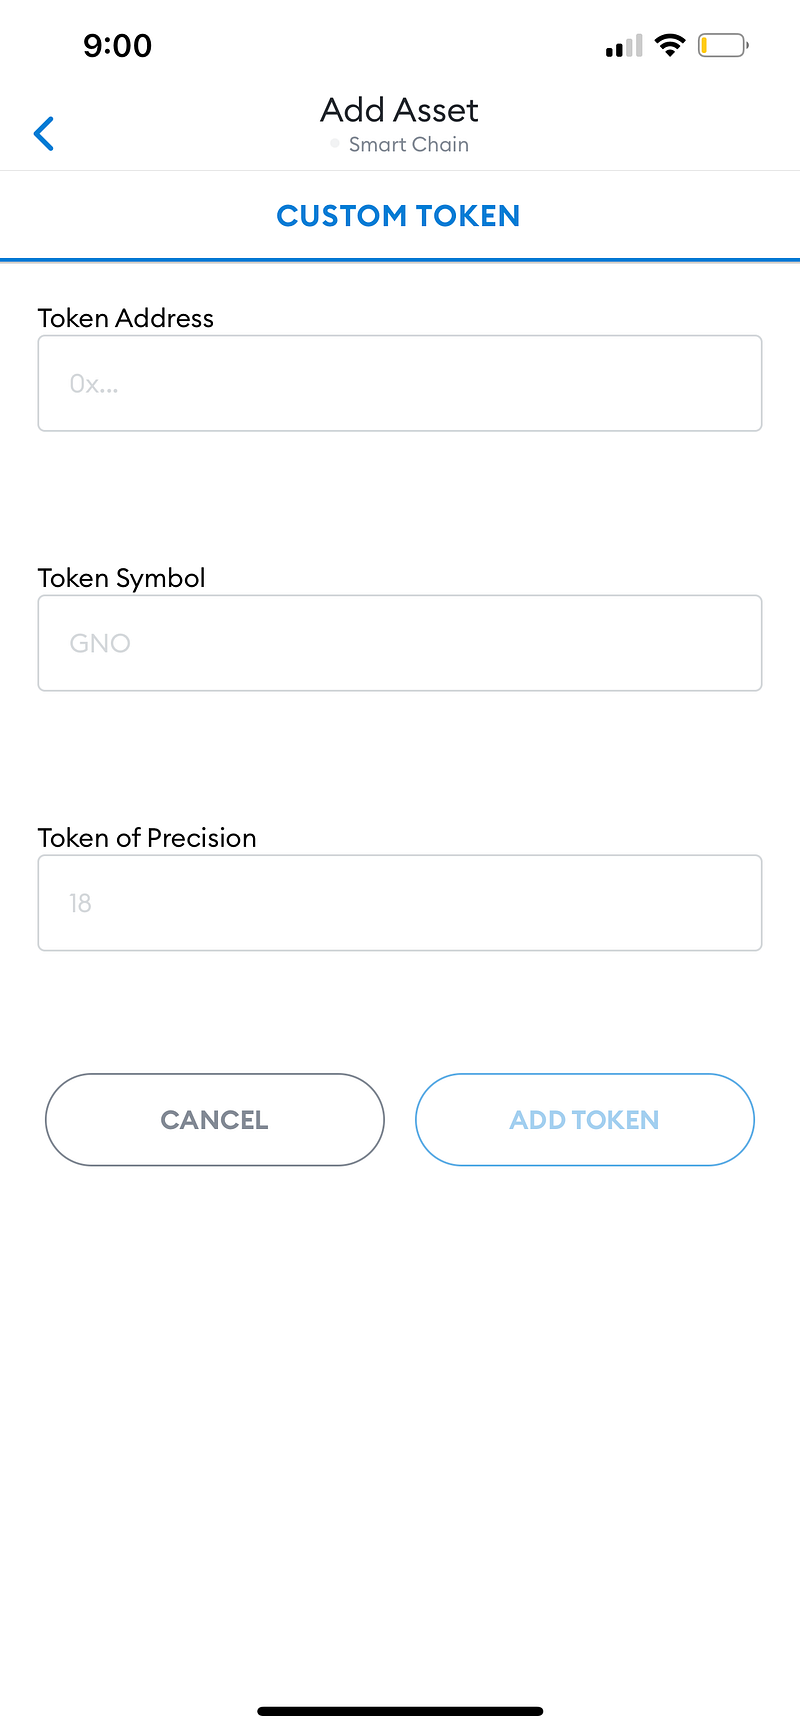
Task: Click the 0x... placeholder text
Action: pos(94,384)
